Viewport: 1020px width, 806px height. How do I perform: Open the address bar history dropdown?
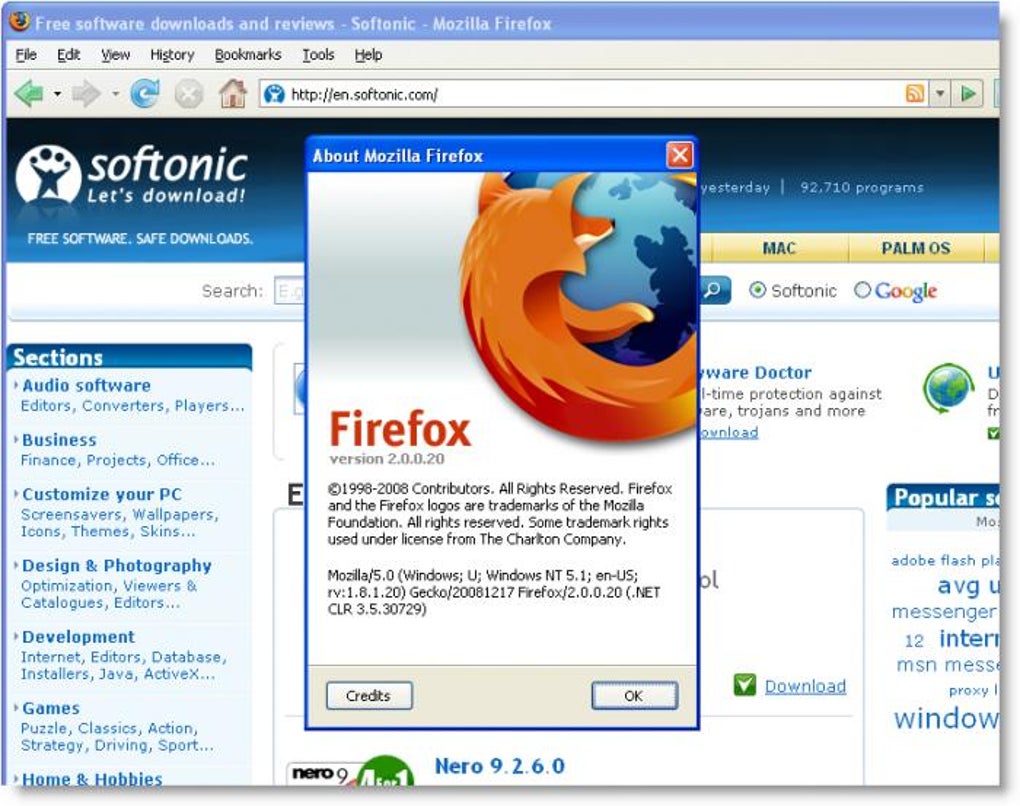939,94
